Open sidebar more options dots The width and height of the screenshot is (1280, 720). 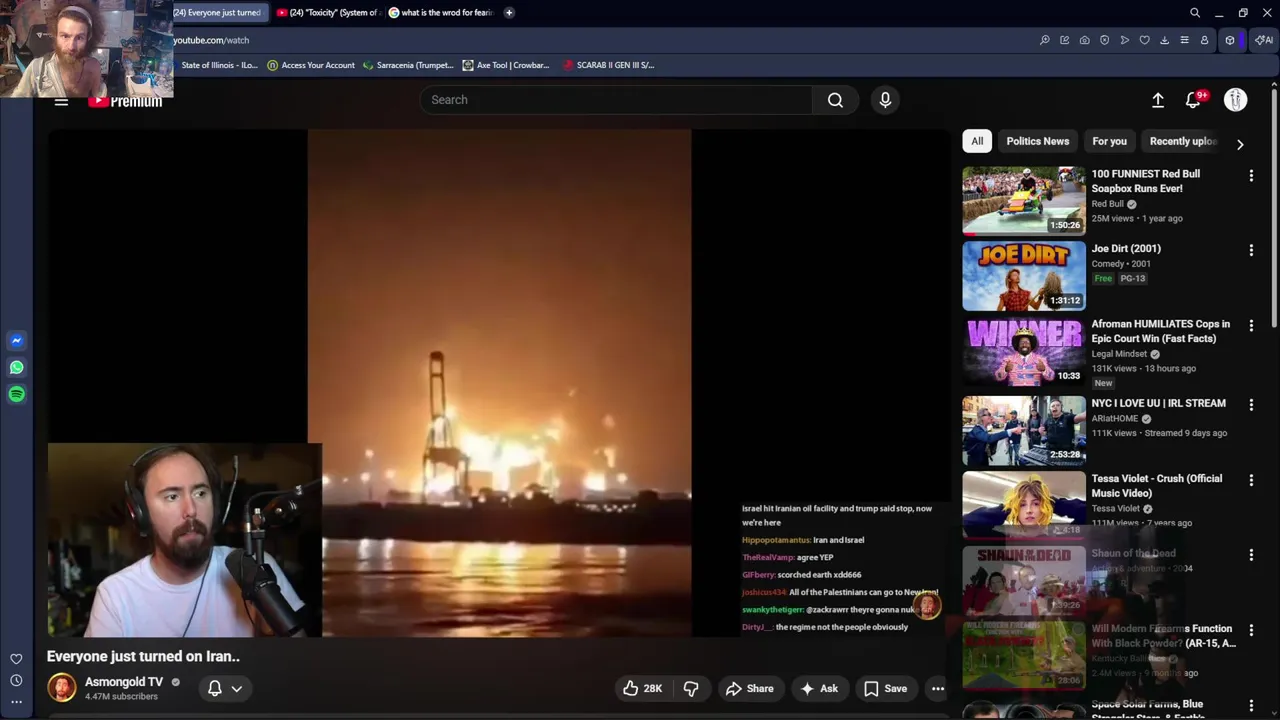(16, 702)
